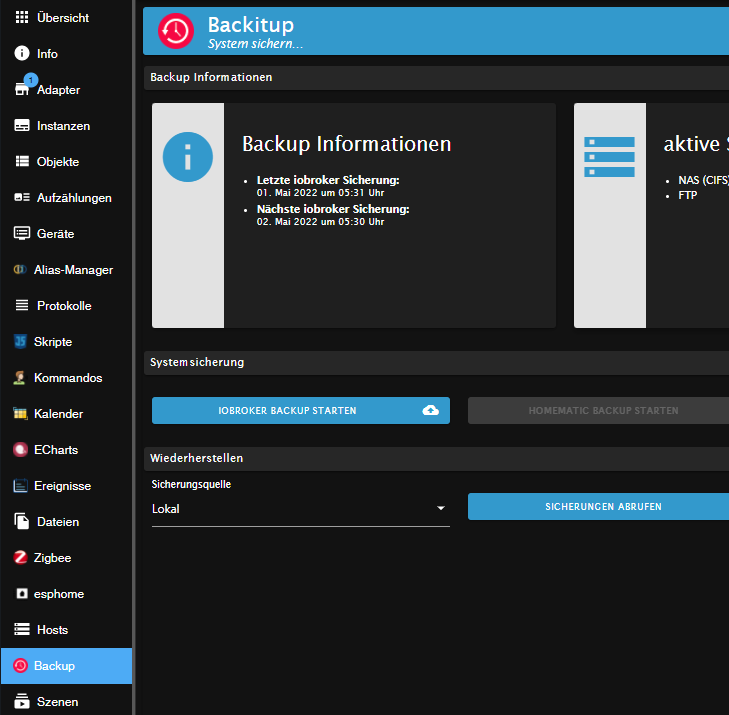Click 'System sichern...' subtitle text
The height and width of the screenshot is (715, 729).
pos(255,44)
